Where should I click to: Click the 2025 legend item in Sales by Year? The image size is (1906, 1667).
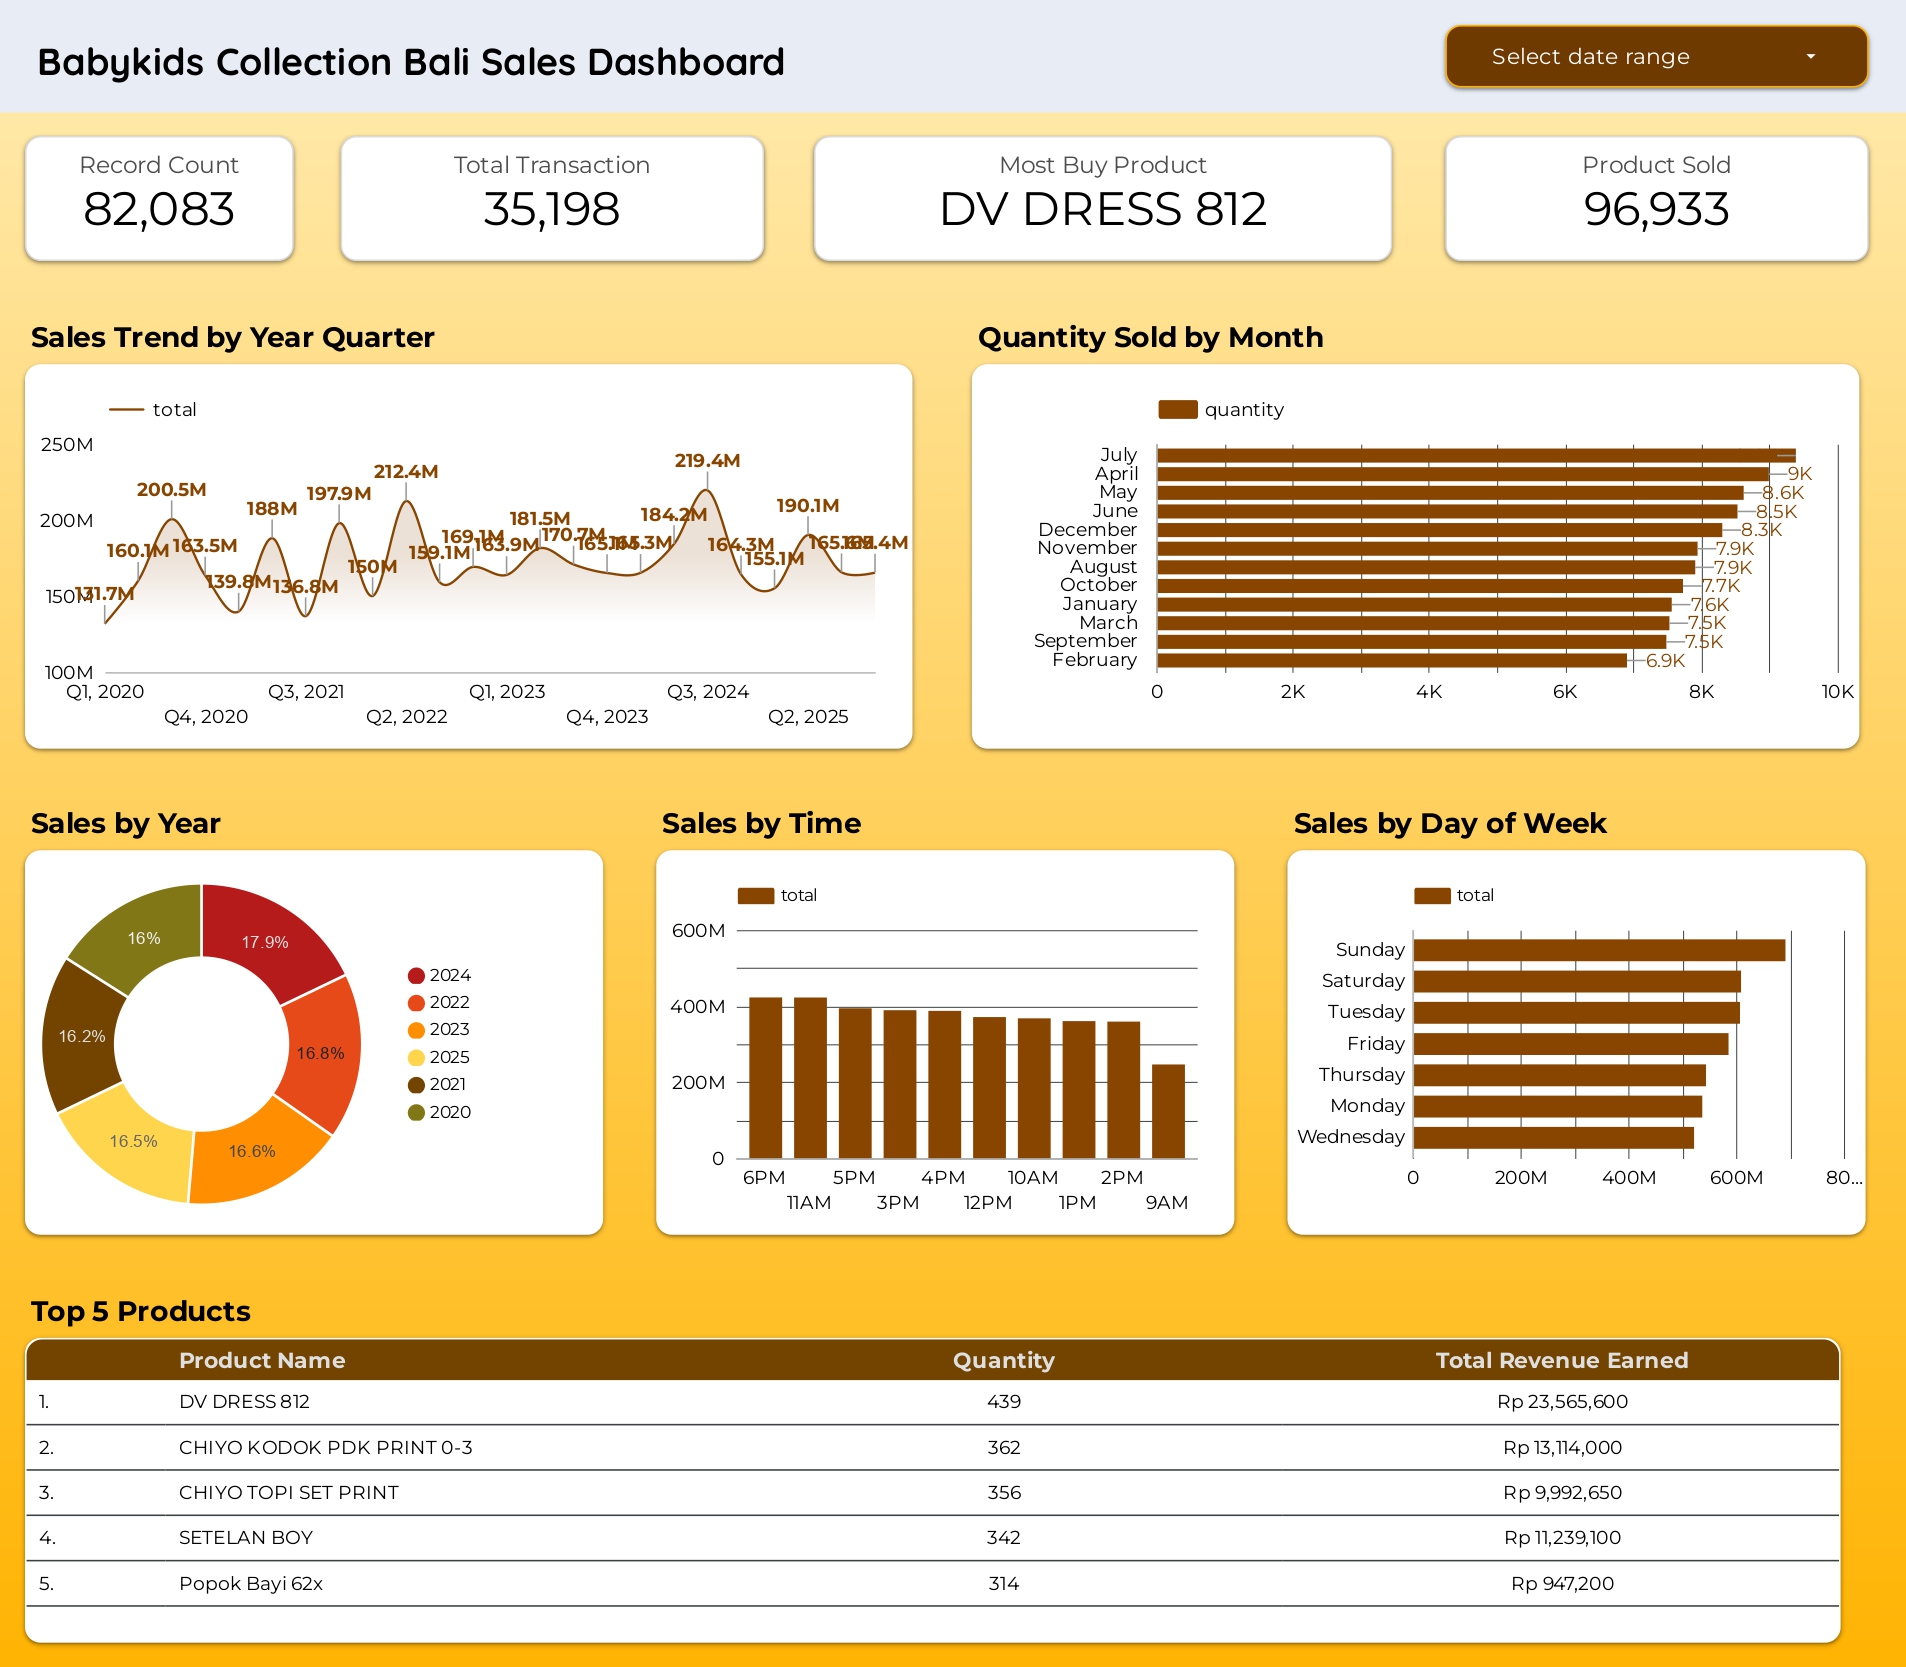[x=439, y=1057]
